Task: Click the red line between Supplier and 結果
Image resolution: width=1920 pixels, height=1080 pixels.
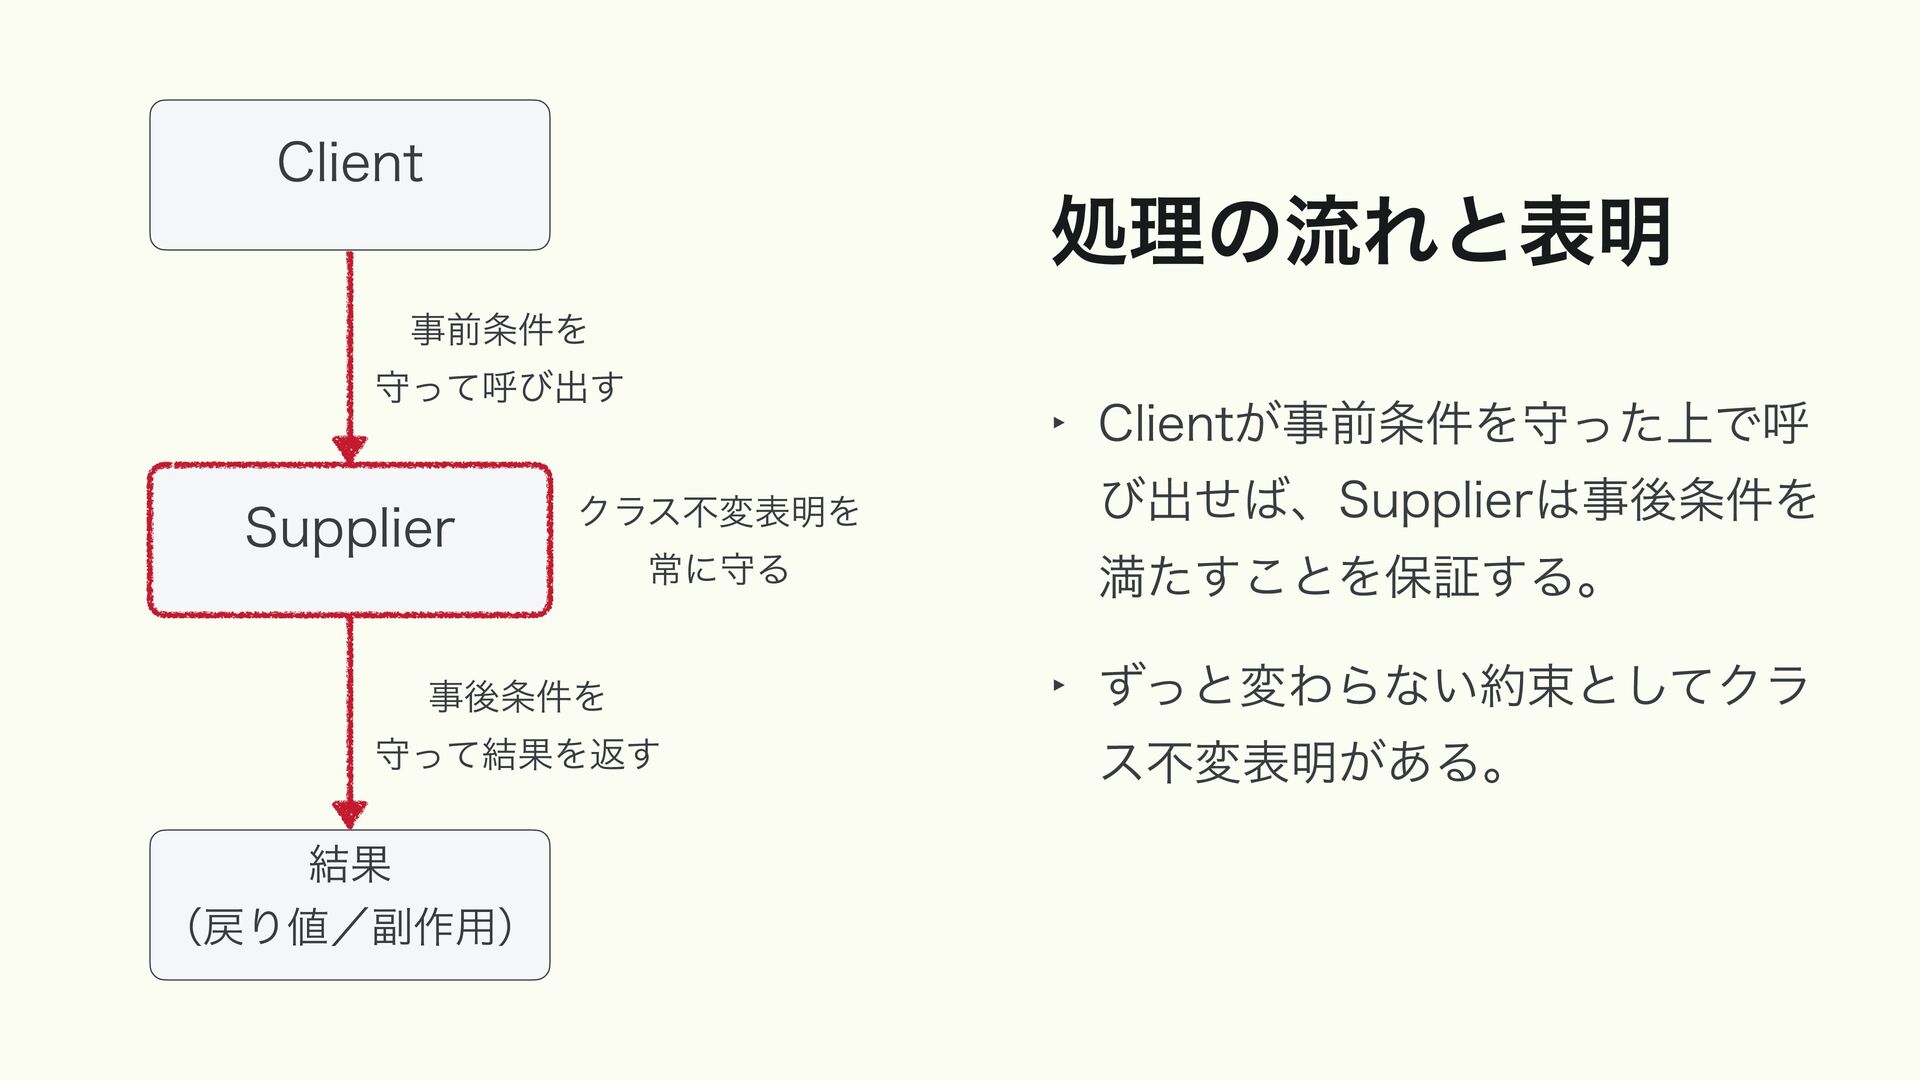Action: click(x=349, y=705)
